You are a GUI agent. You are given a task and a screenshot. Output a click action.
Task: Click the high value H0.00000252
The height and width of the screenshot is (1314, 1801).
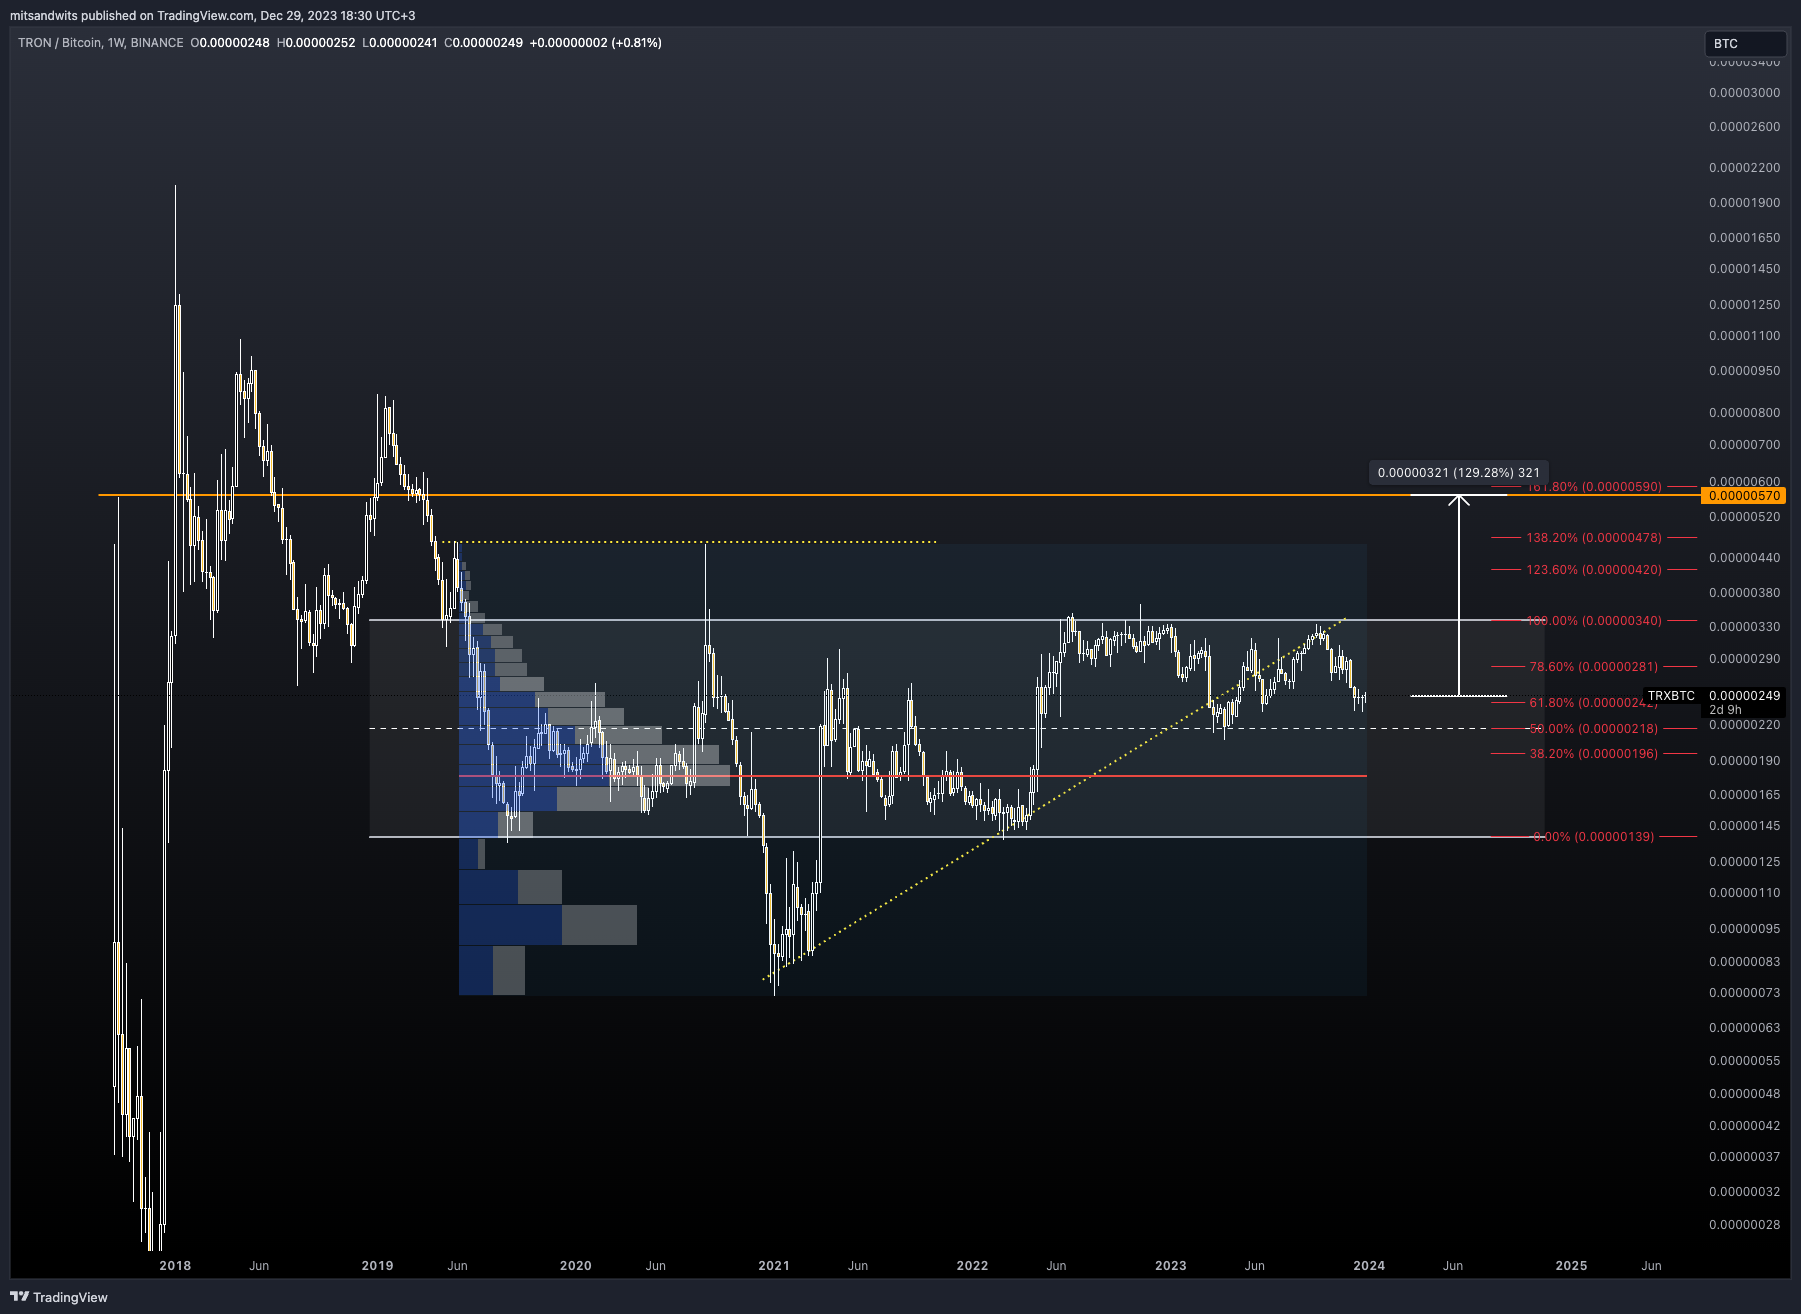click(x=316, y=43)
